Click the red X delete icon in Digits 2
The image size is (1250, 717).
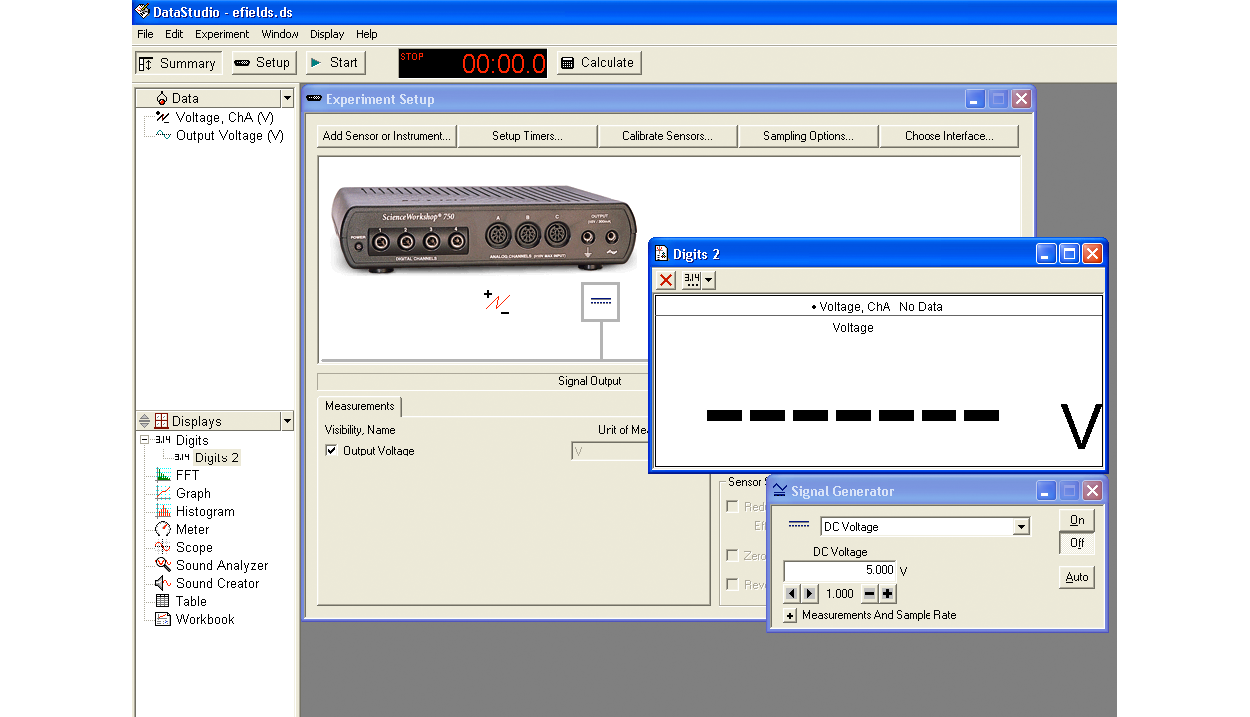[x=666, y=280]
